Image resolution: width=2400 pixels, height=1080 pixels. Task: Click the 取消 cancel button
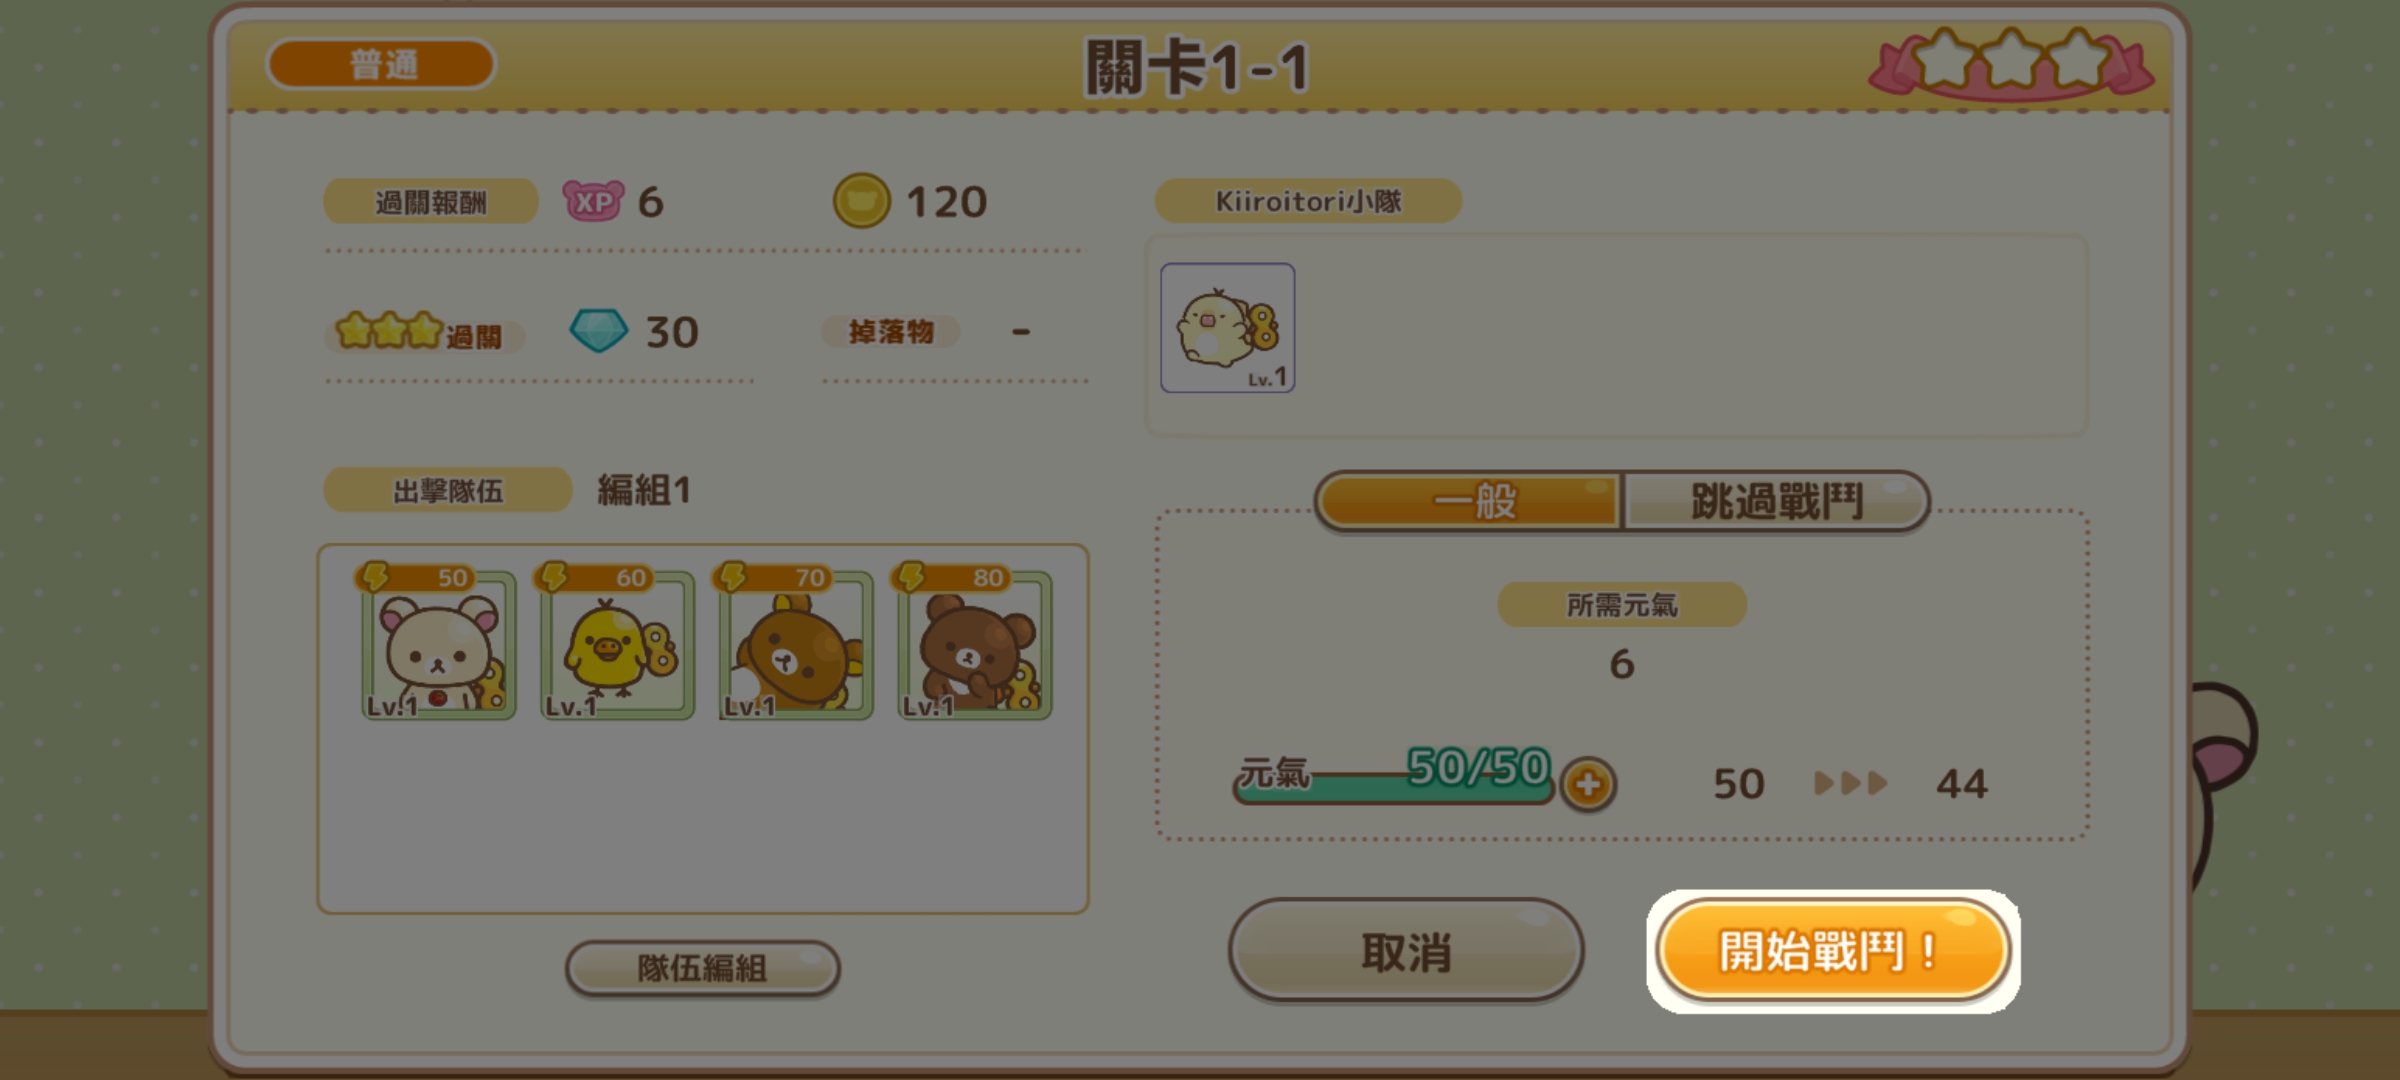coord(1405,950)
